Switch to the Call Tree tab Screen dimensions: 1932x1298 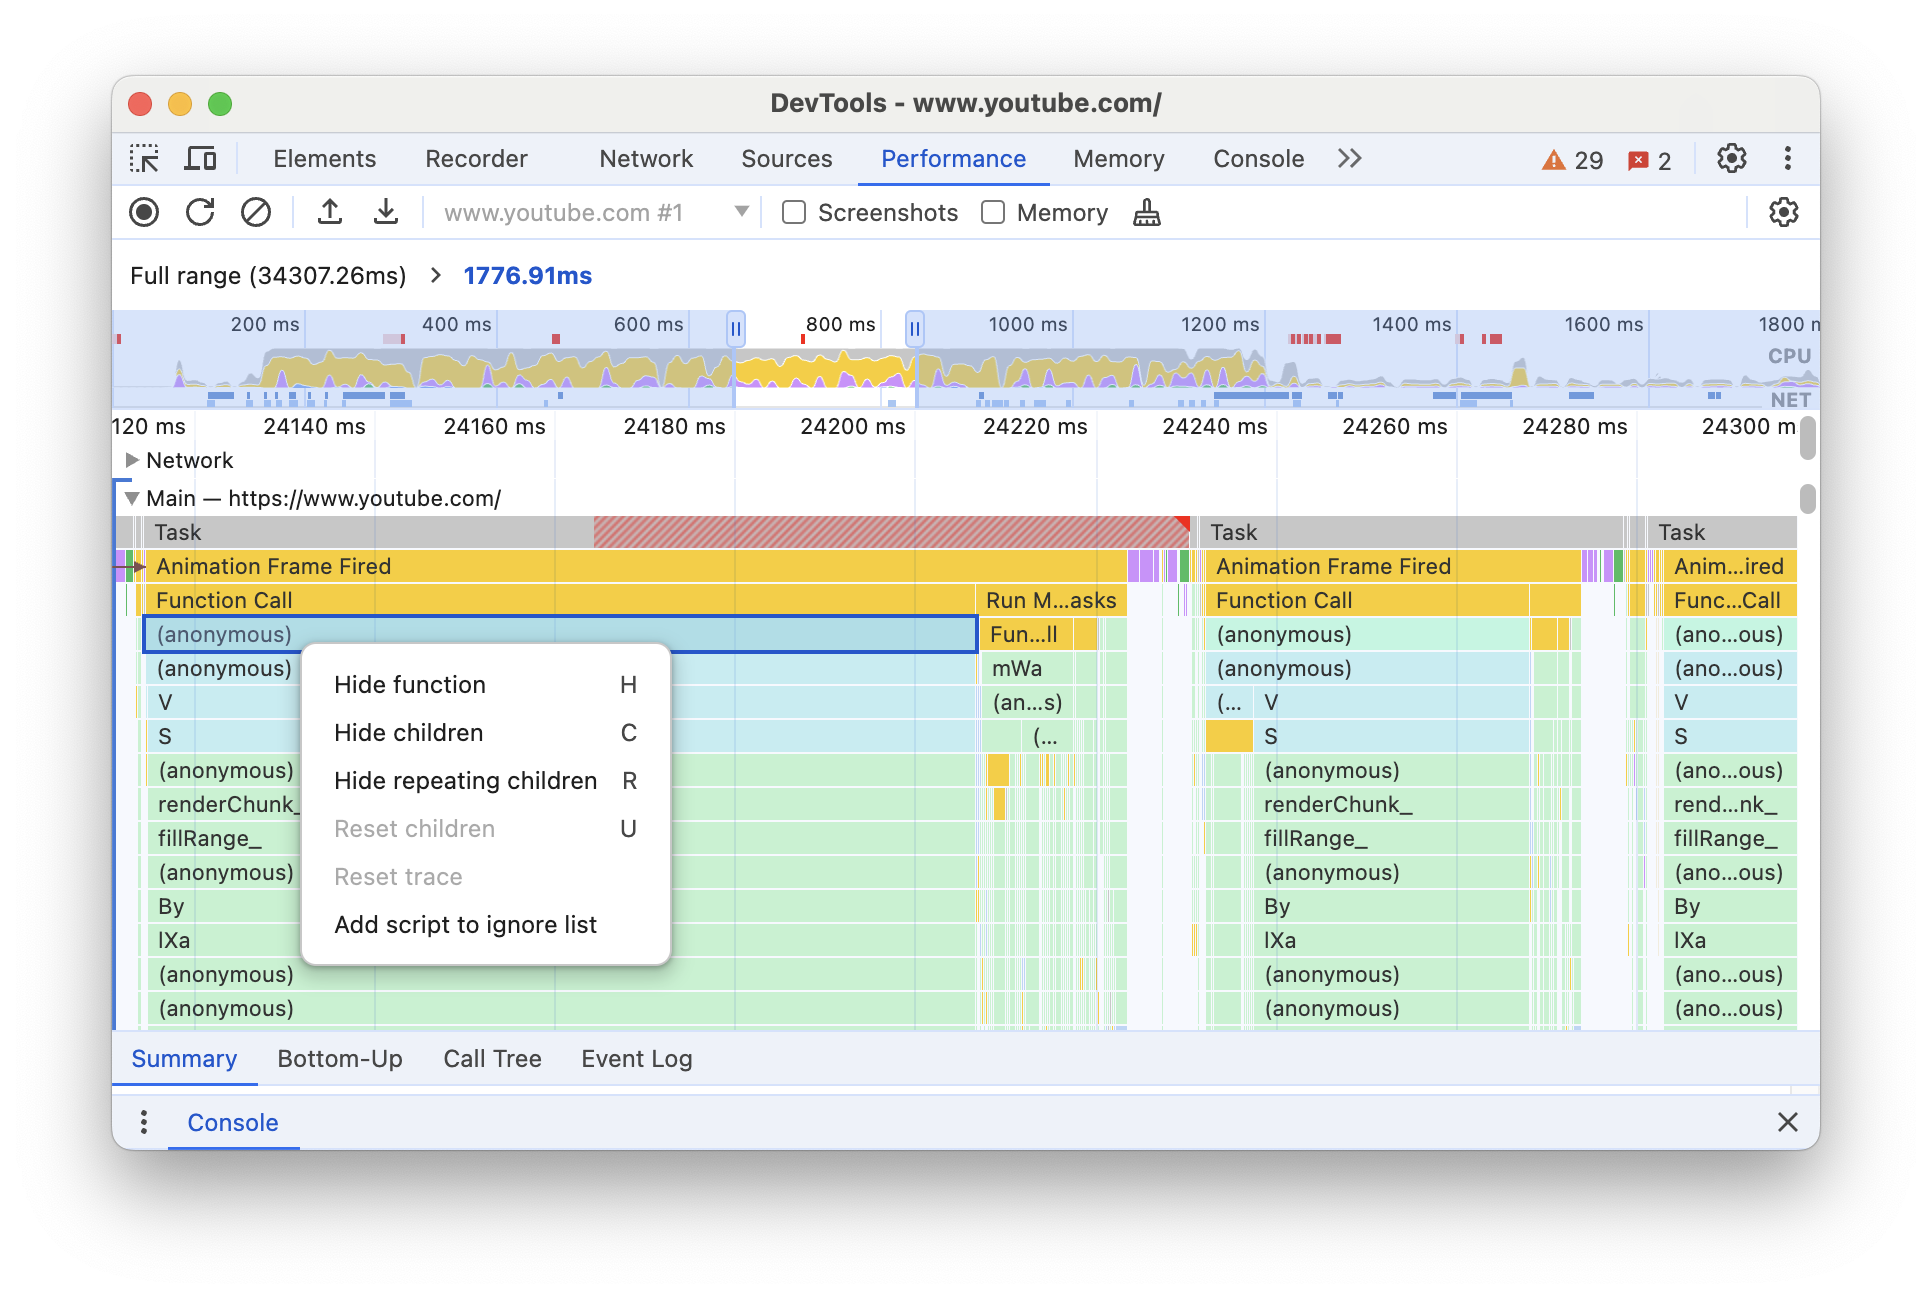(x=494, y=1058)
